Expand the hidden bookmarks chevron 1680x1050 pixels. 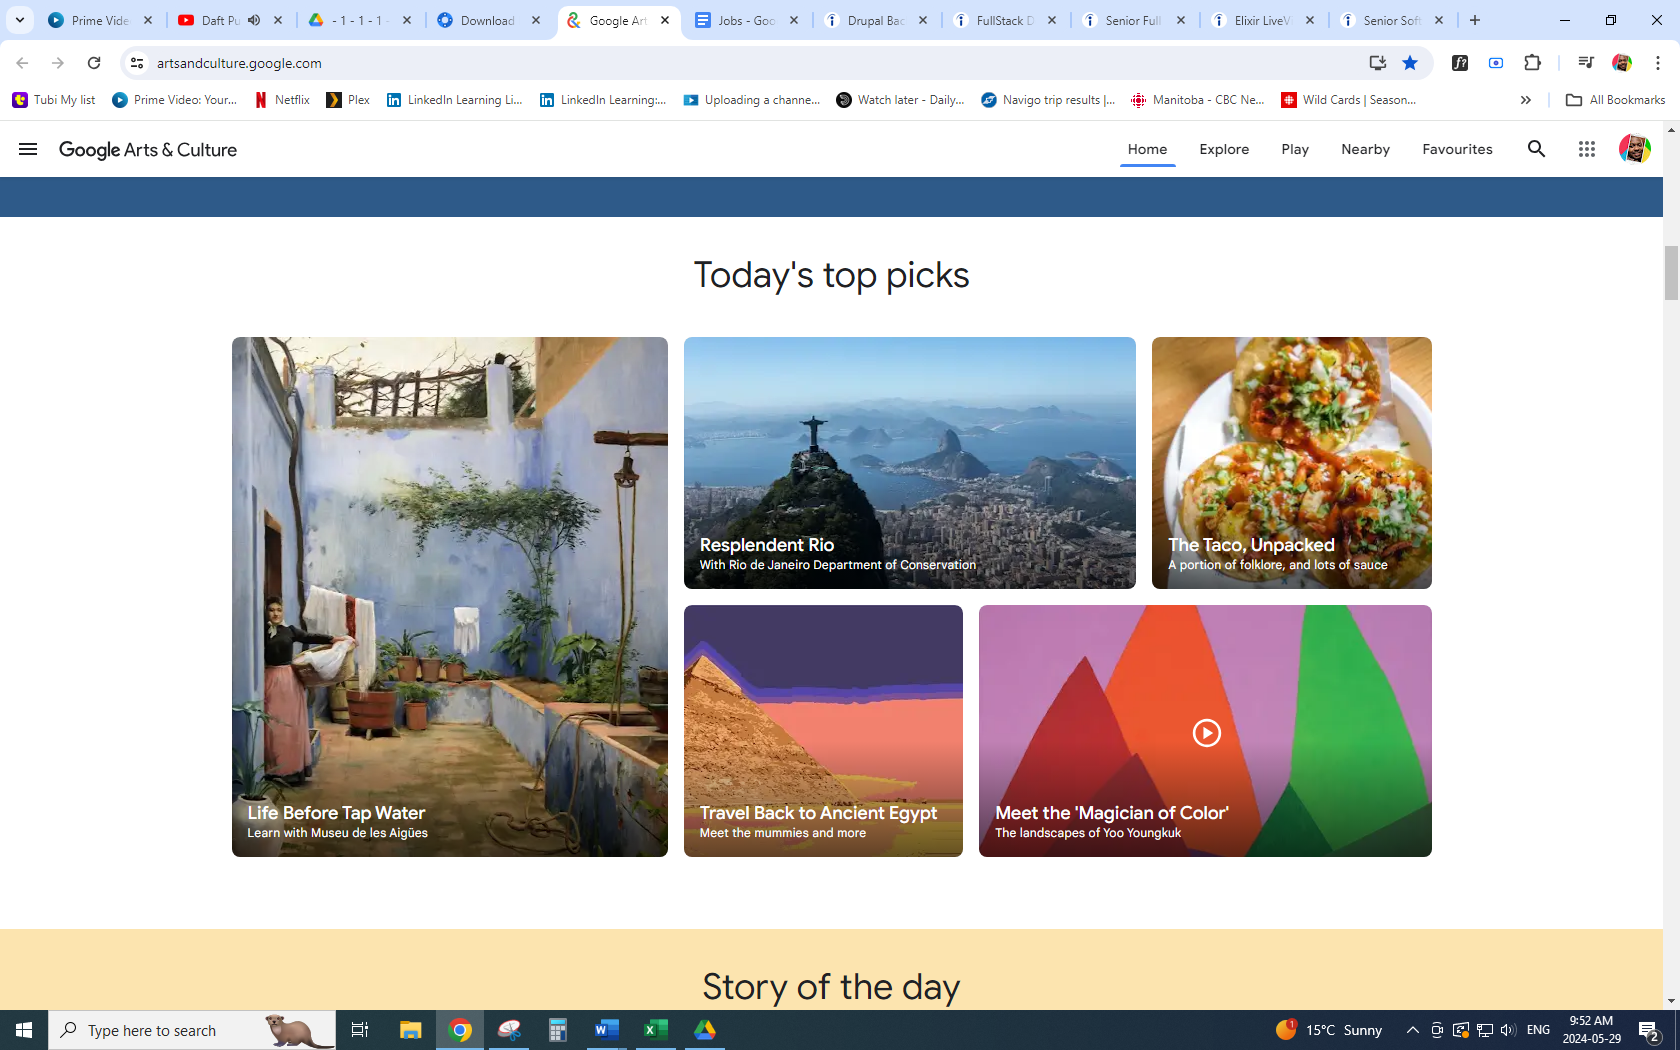click(1525, 100)
